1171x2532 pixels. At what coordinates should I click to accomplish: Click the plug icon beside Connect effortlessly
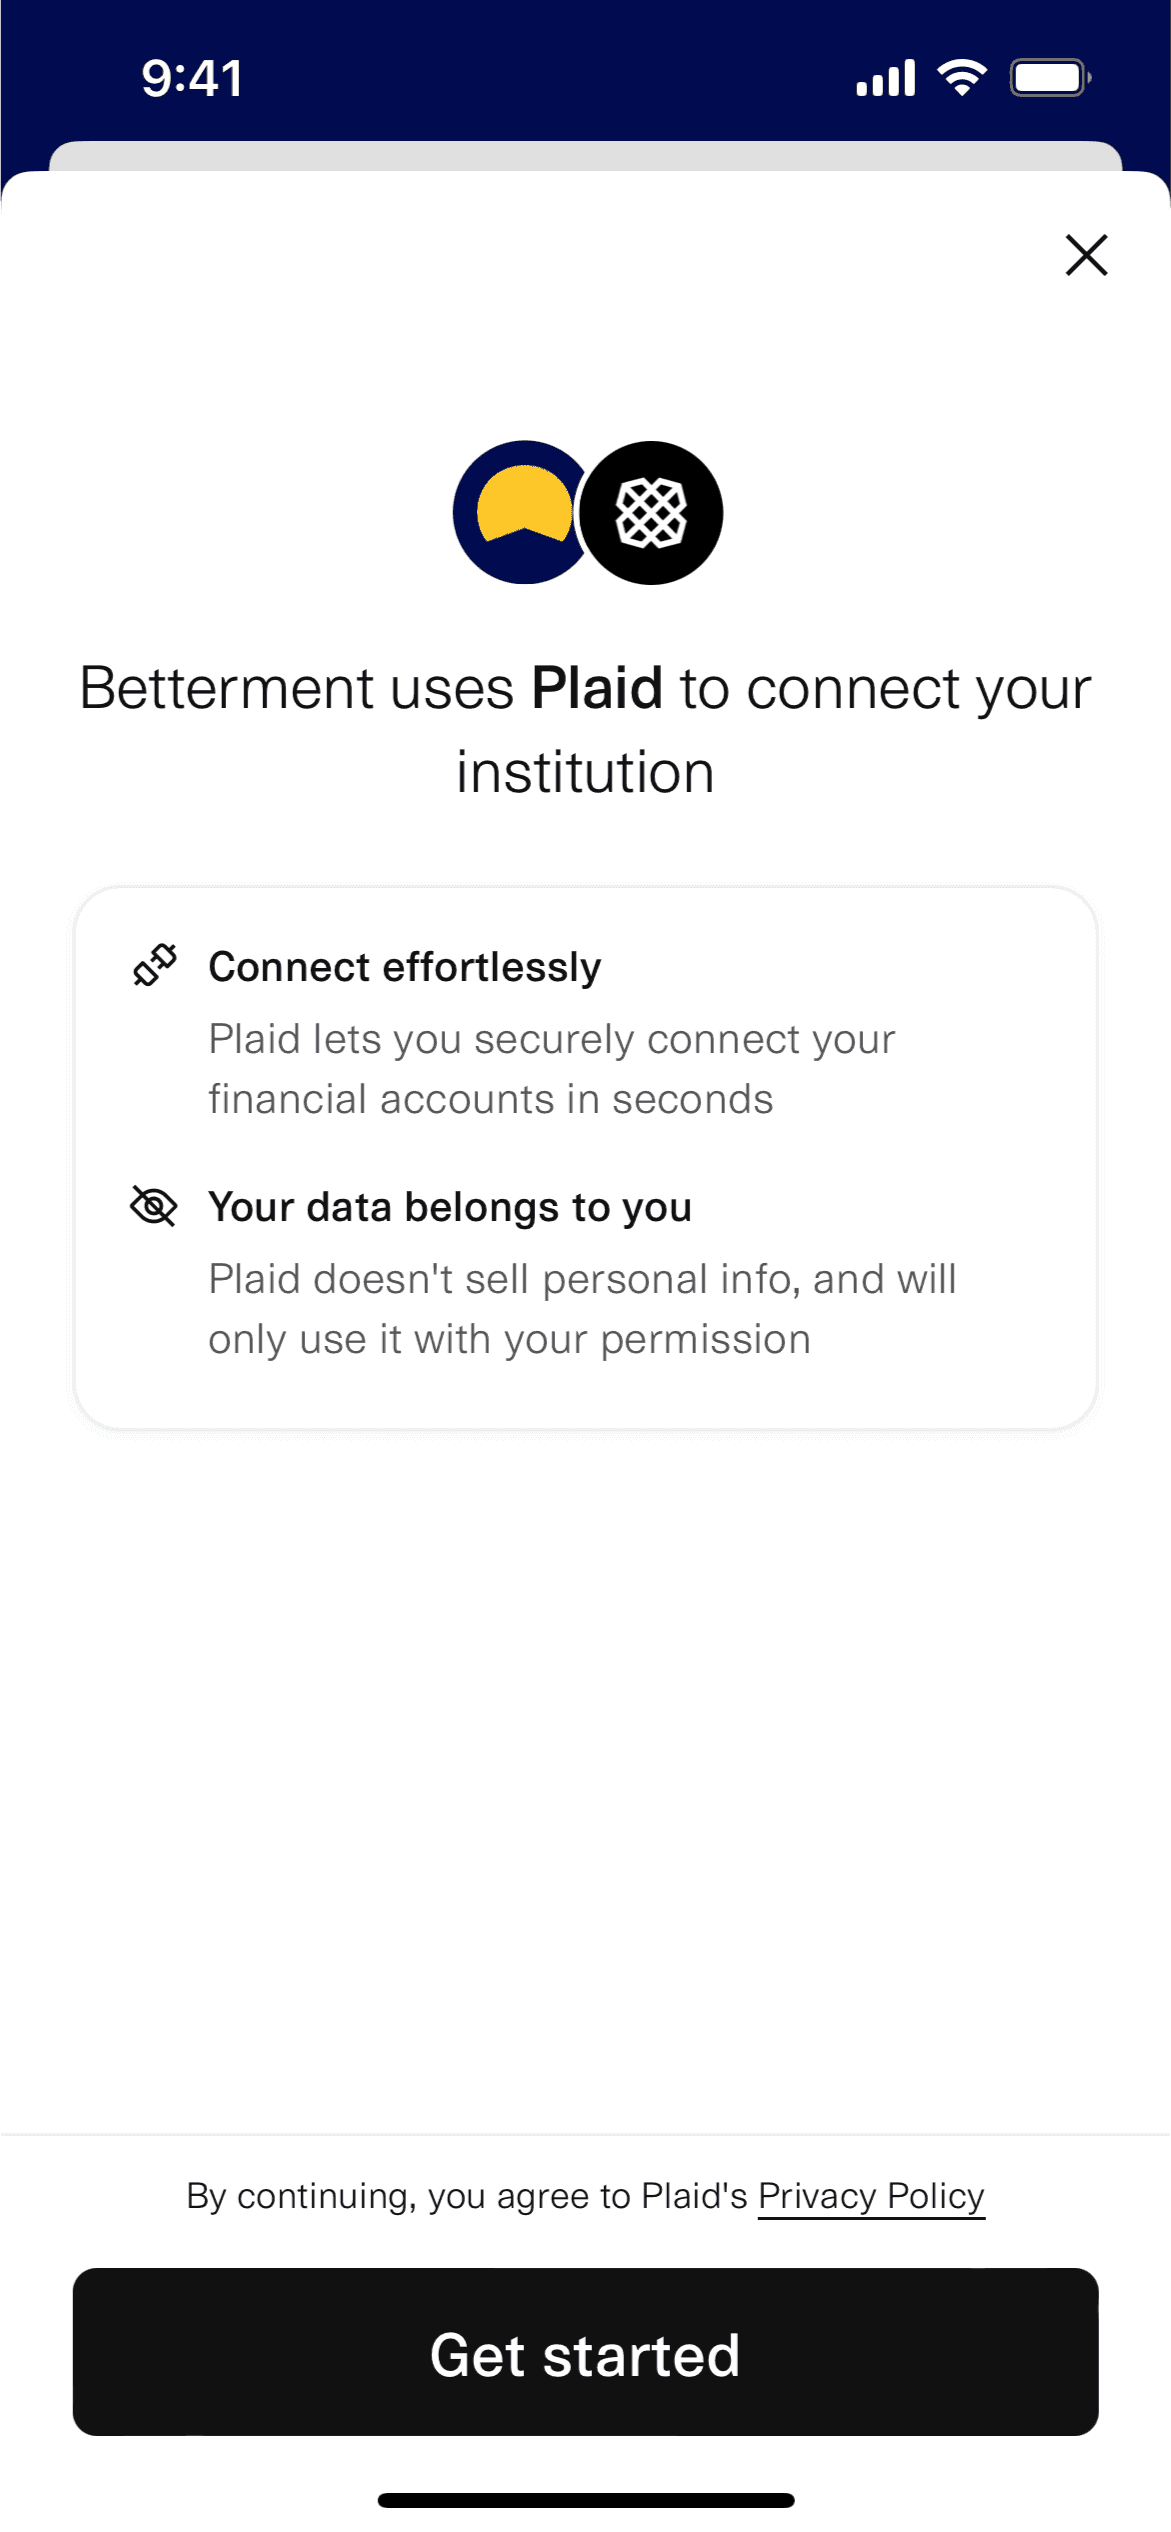point(155,966)
